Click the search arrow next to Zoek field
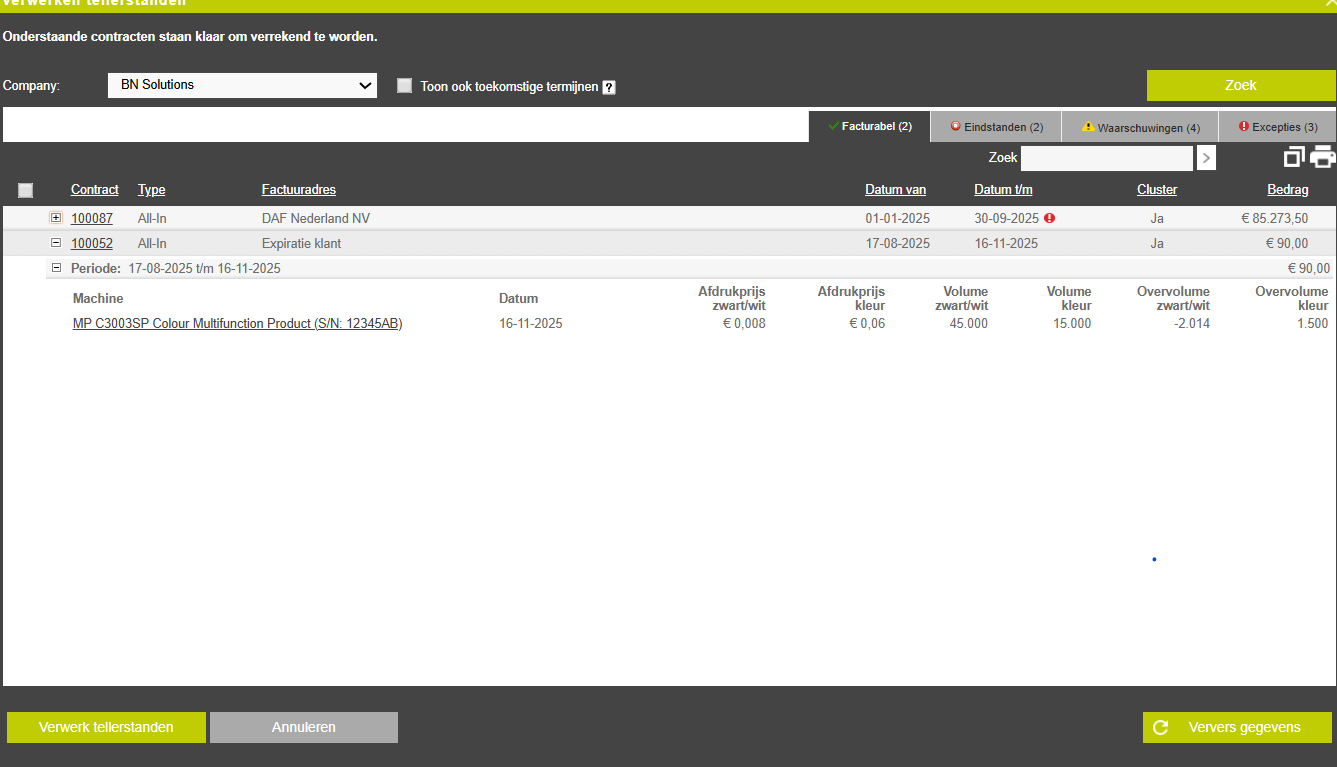This screenshot has height=767, width=1337. pos(1207,158)
